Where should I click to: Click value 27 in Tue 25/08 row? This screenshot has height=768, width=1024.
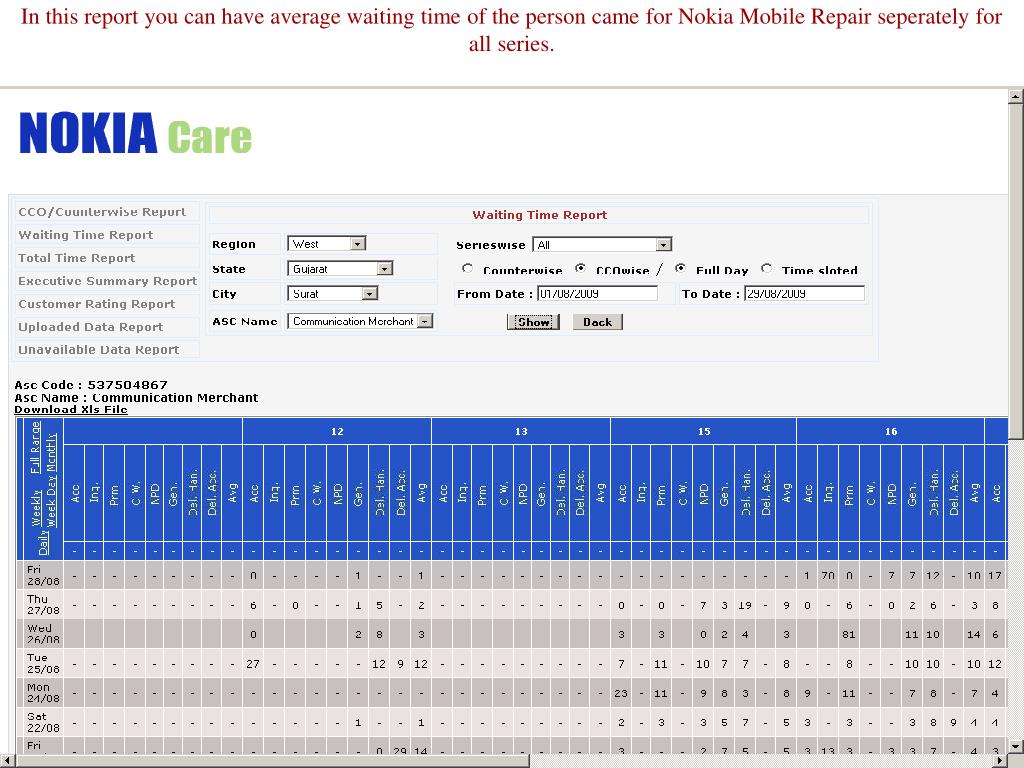[x=253, y=664]
